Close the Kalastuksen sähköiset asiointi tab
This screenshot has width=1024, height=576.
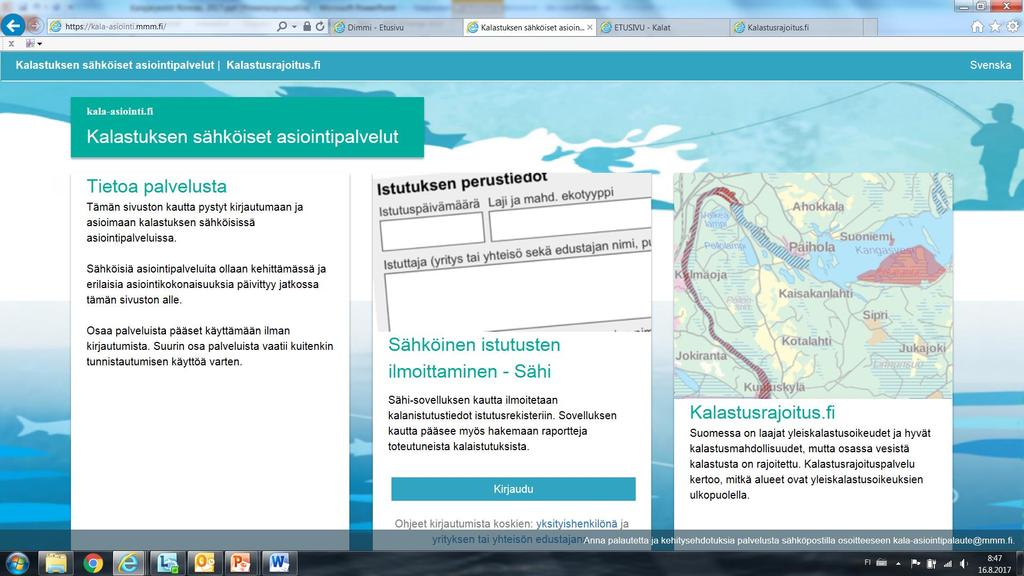[590, 27]
